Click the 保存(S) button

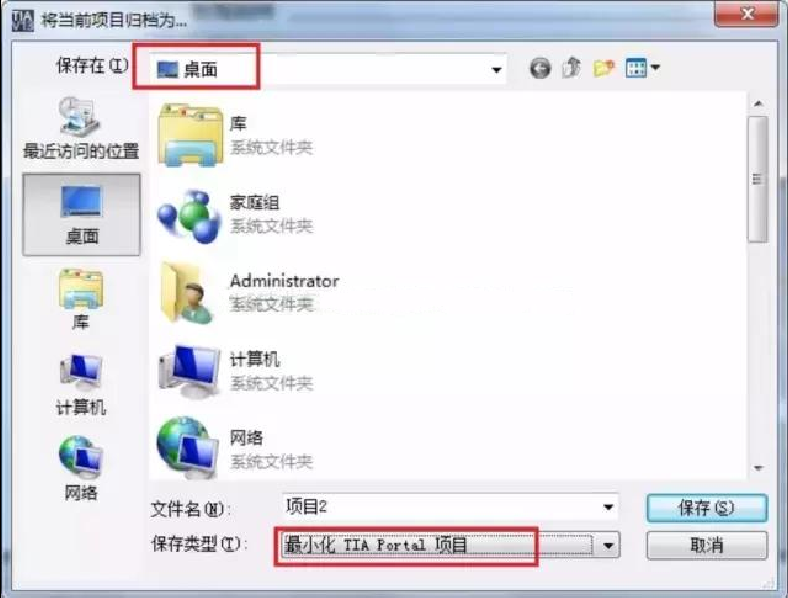[707, 508]
